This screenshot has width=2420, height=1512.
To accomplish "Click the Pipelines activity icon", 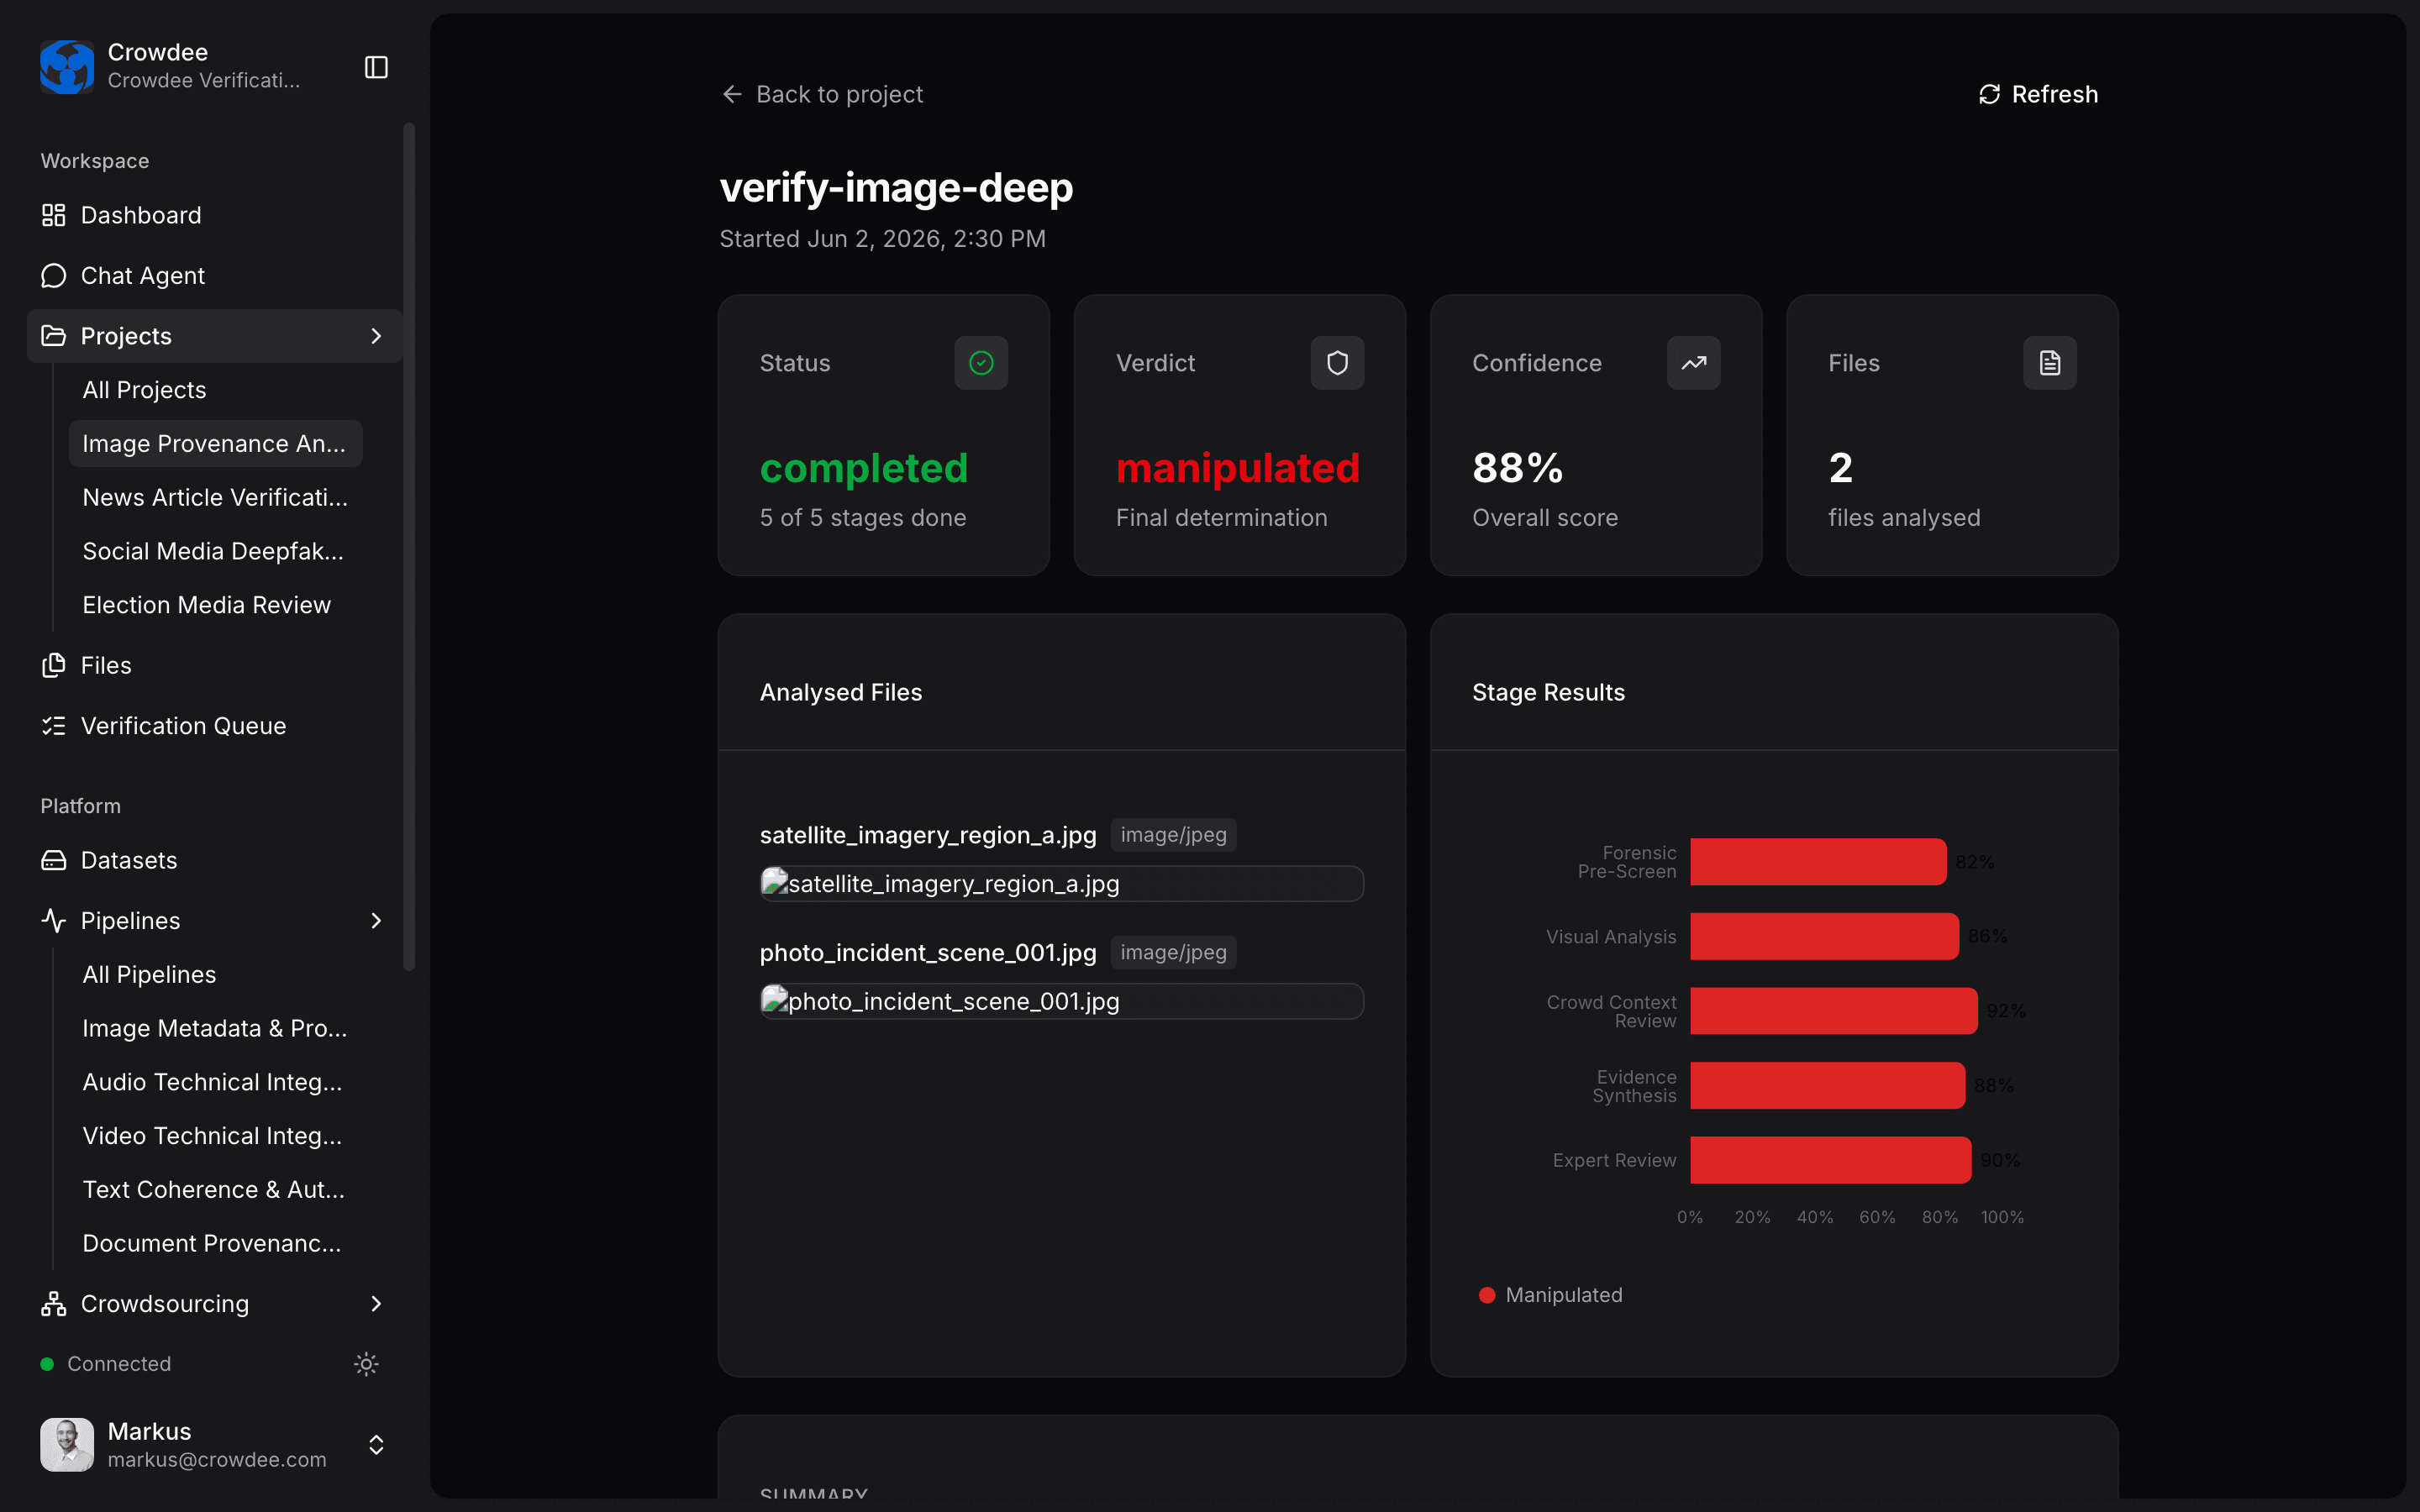I will click(x=54, y=921).
